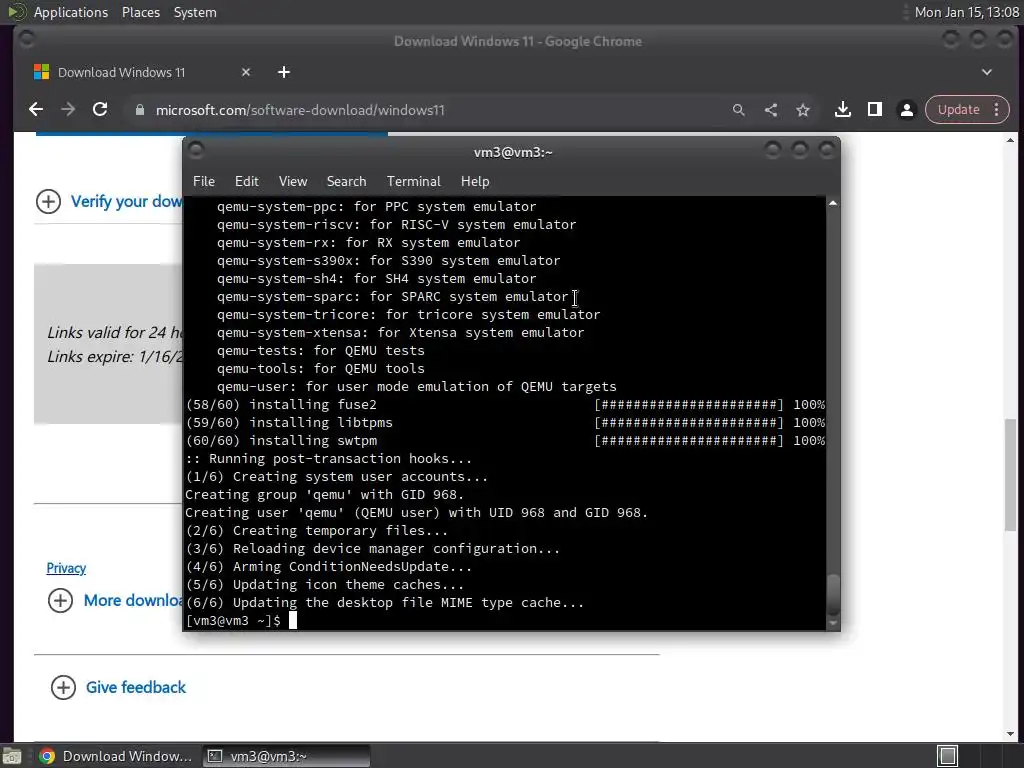Click the clock showing Mon Jan 15
This screenshot has width=1024, height=768.
pos(967,12)
